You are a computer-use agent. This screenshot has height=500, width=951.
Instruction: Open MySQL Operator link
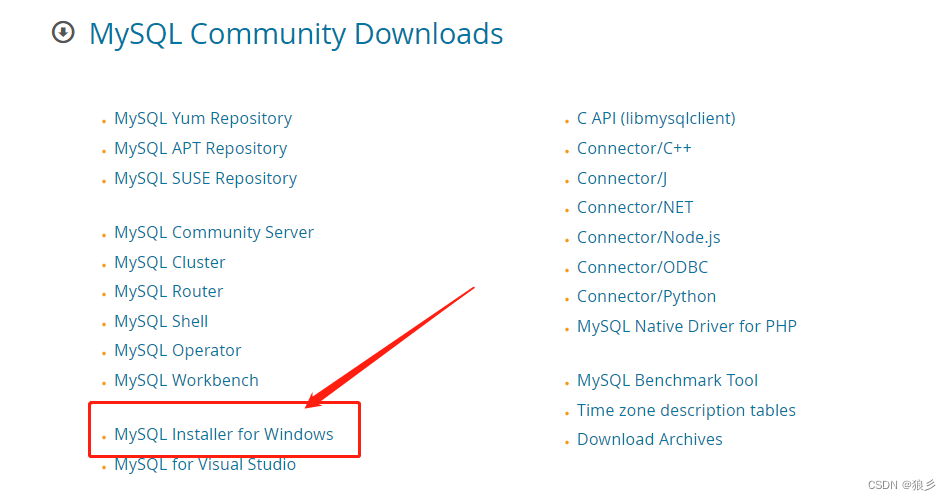(178, 351)
